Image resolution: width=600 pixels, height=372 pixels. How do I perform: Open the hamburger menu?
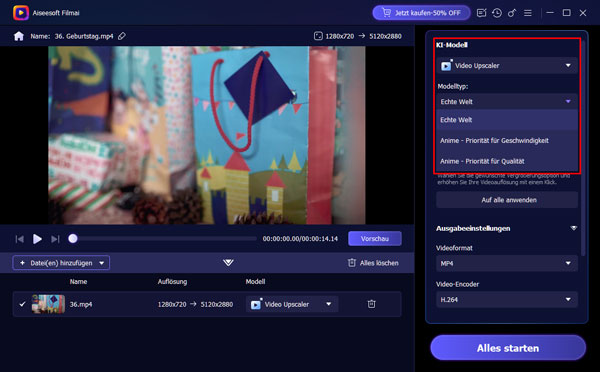pos(528,13)
